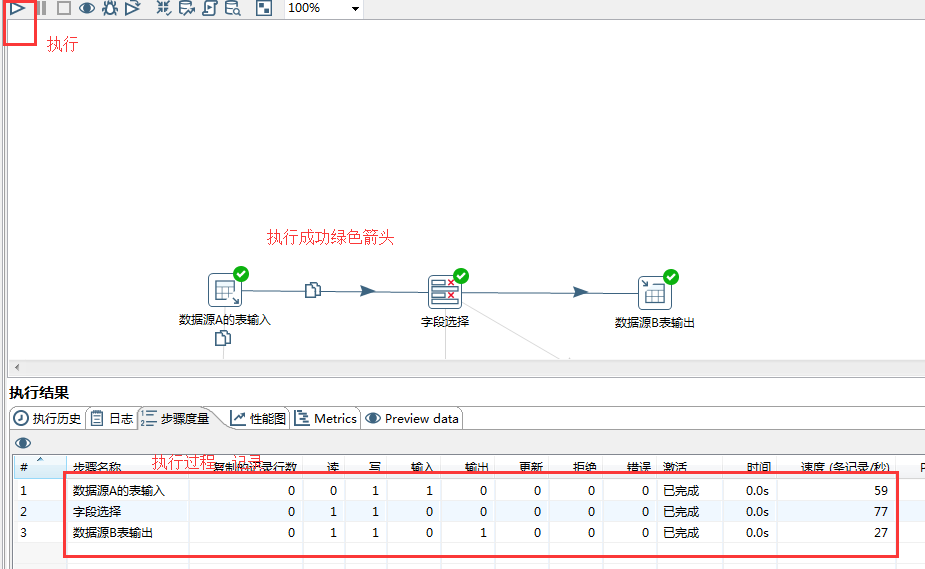Select the 数据源B表输出 step icon
The image size is (925, 569).
(x=654, y=293)
